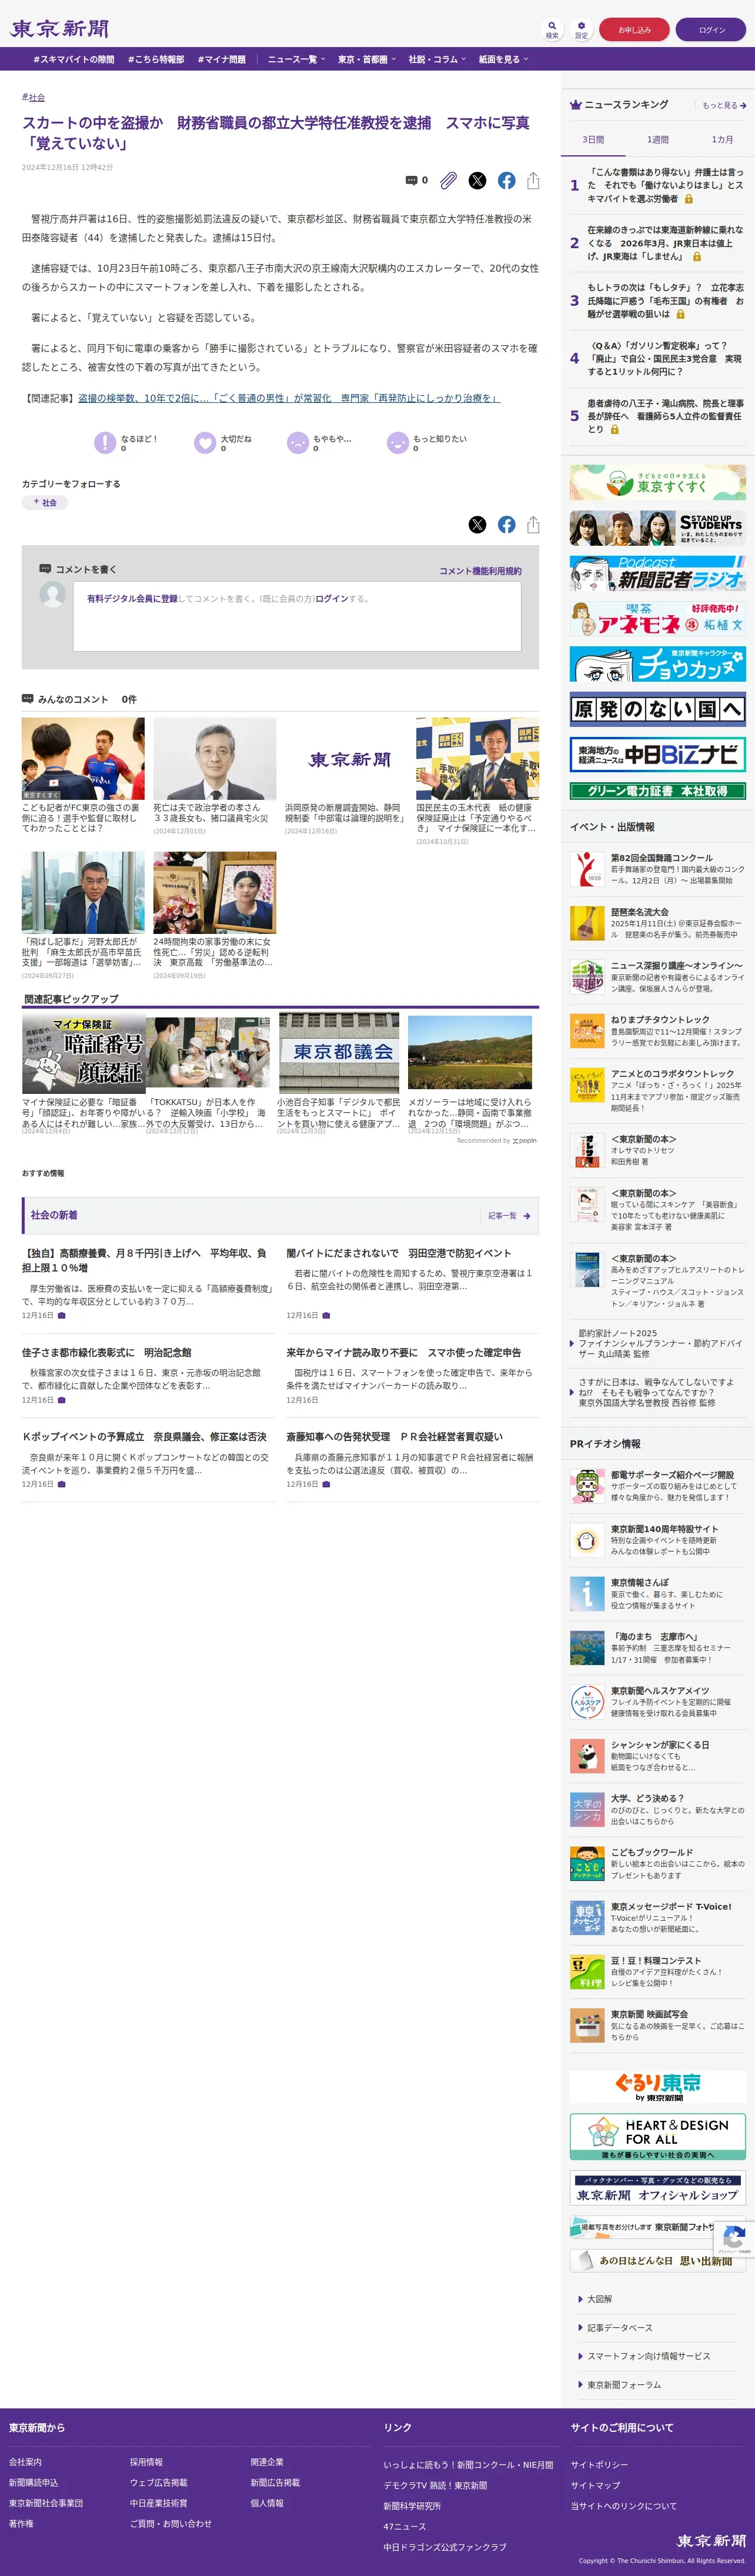Click the 大切だね heart reaction icon

click(x=205, y=443)
